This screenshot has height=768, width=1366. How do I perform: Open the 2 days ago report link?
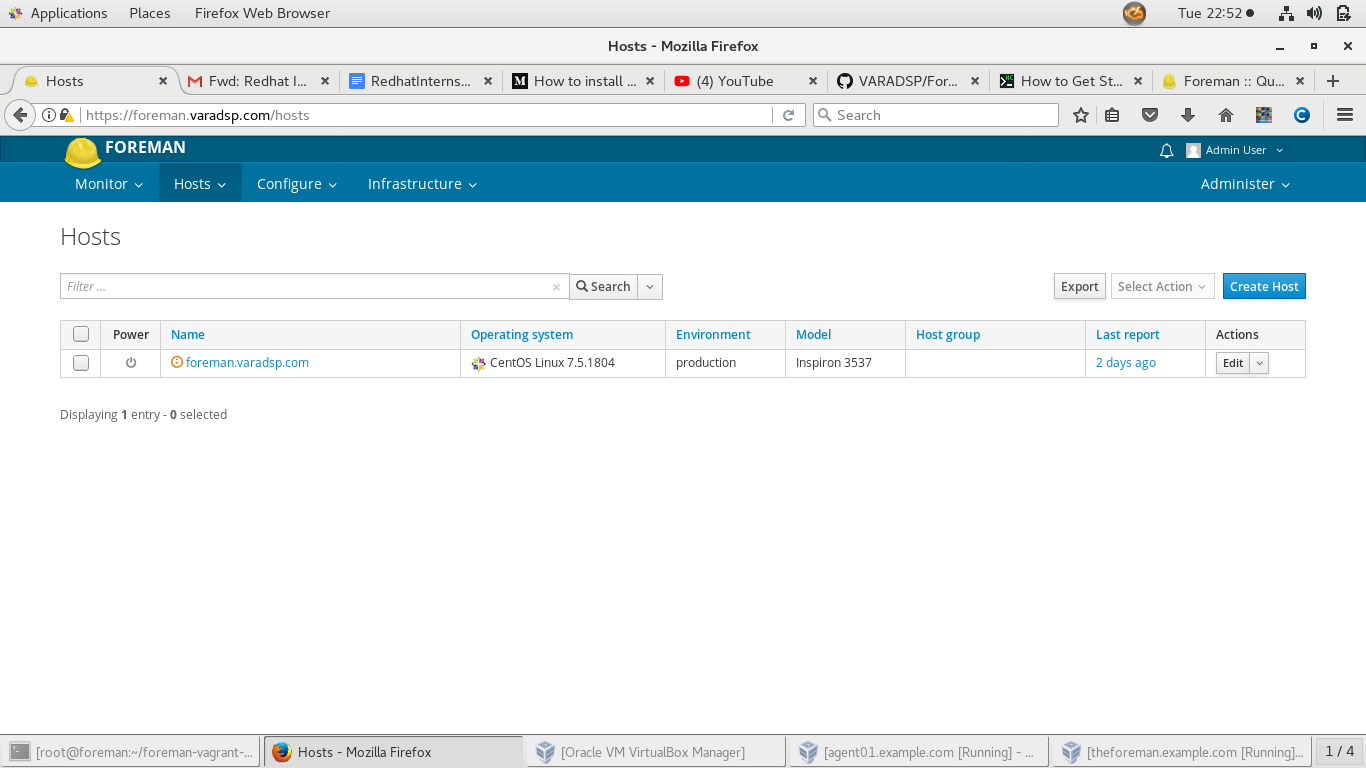(1125, 363)
